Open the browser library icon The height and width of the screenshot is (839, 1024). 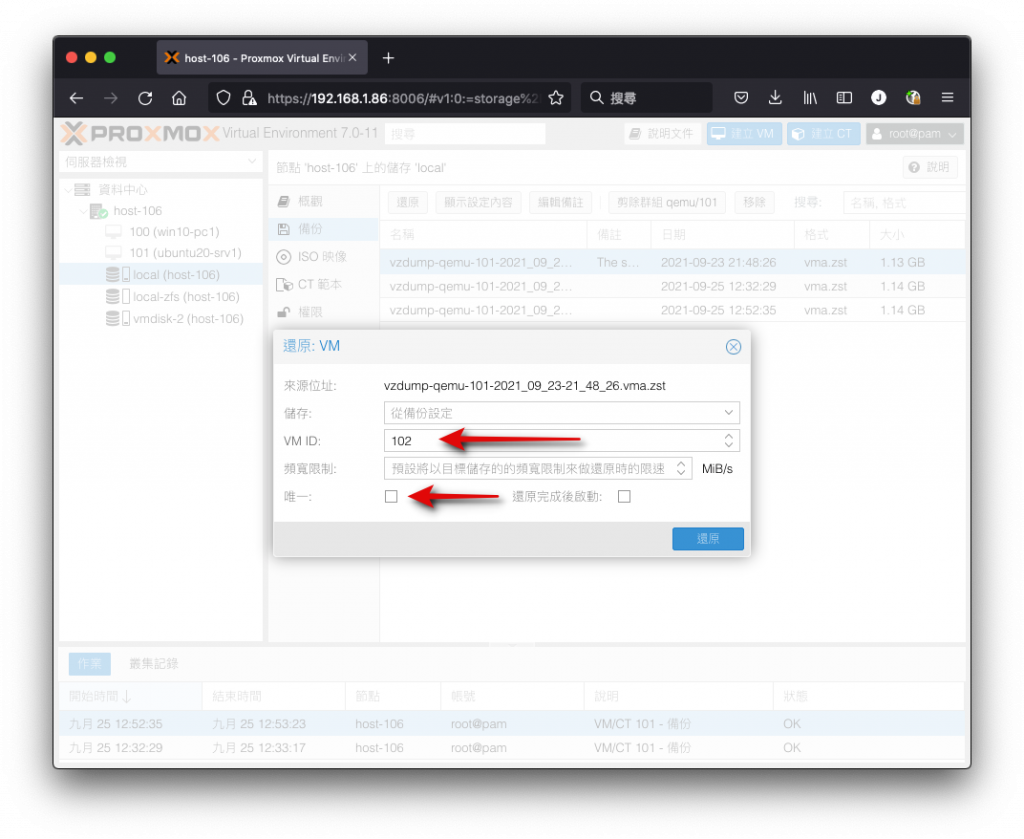point(810,98)
